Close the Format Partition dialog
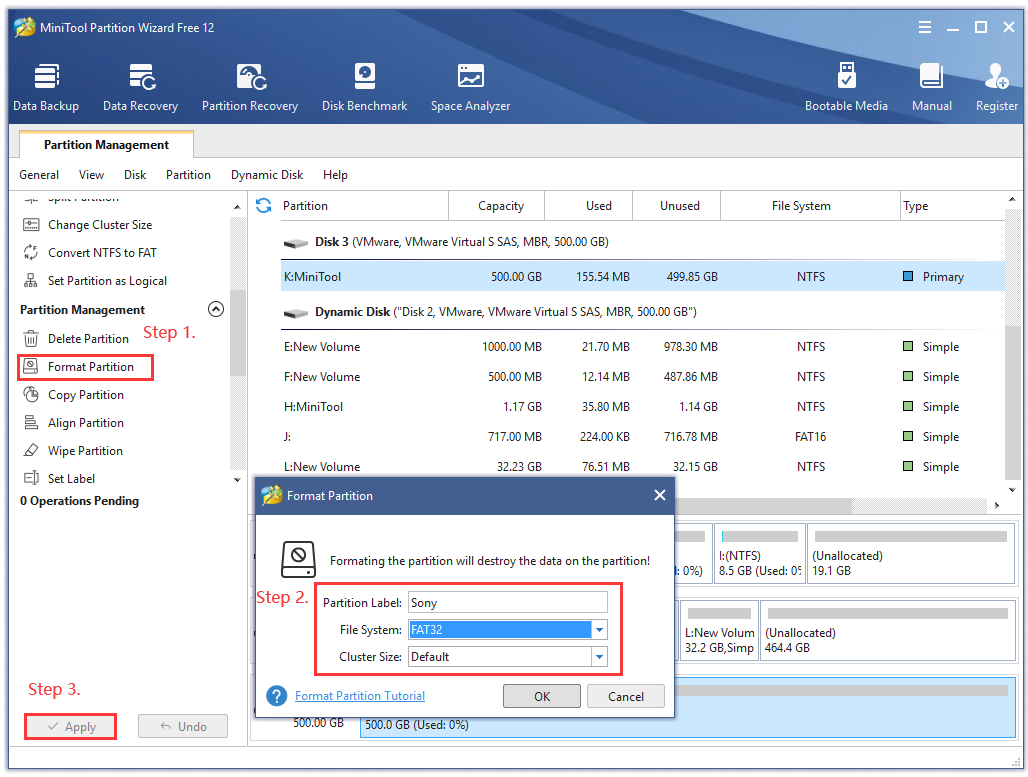 coord(660,495)
